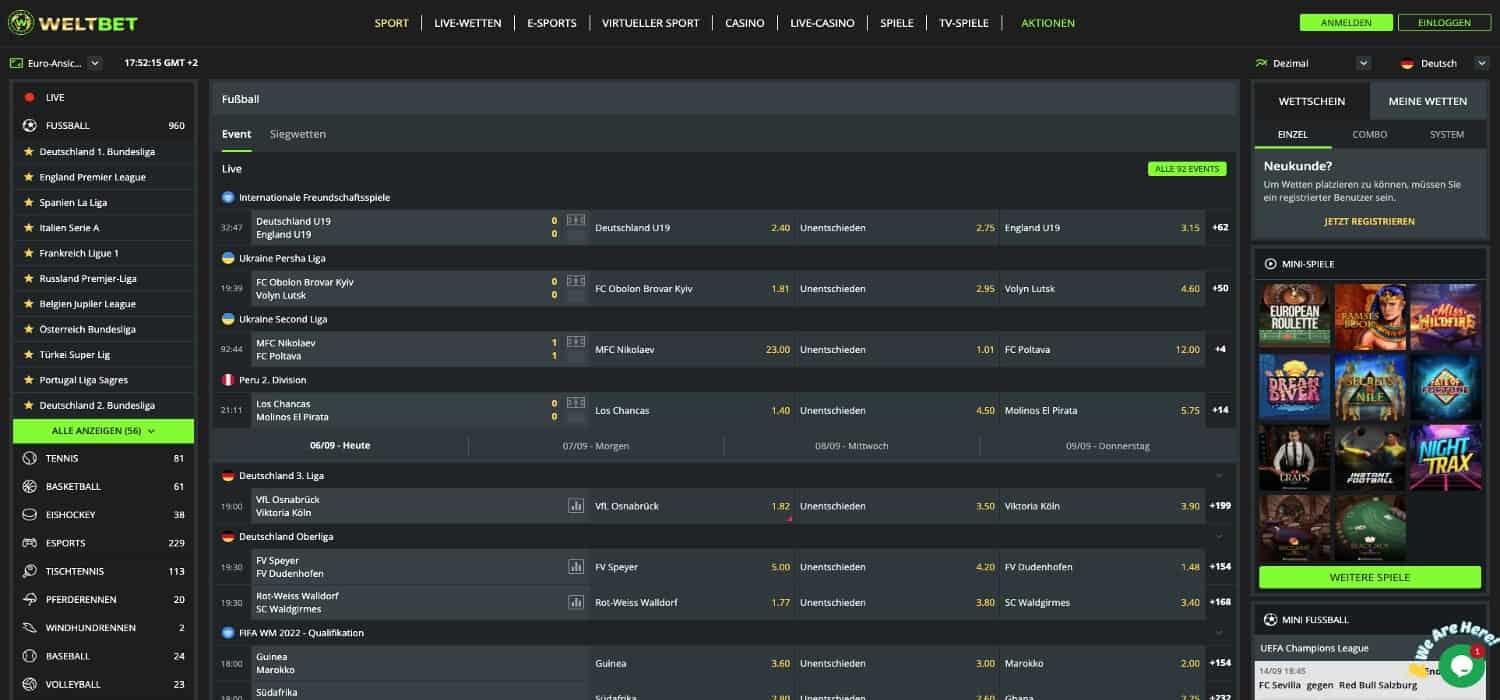The height and width of the screenshot is (700, 1500).
Task: Open live pitch icon for Deutschland U19 match
Action: [x=576, y=220]
